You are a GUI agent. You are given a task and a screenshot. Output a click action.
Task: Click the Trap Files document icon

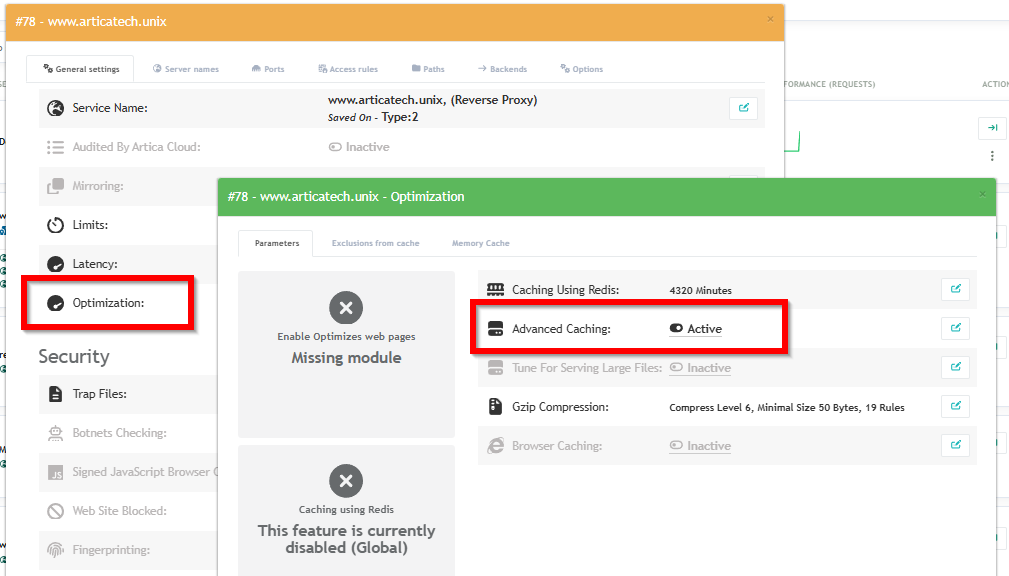click(x=55, y=394)
